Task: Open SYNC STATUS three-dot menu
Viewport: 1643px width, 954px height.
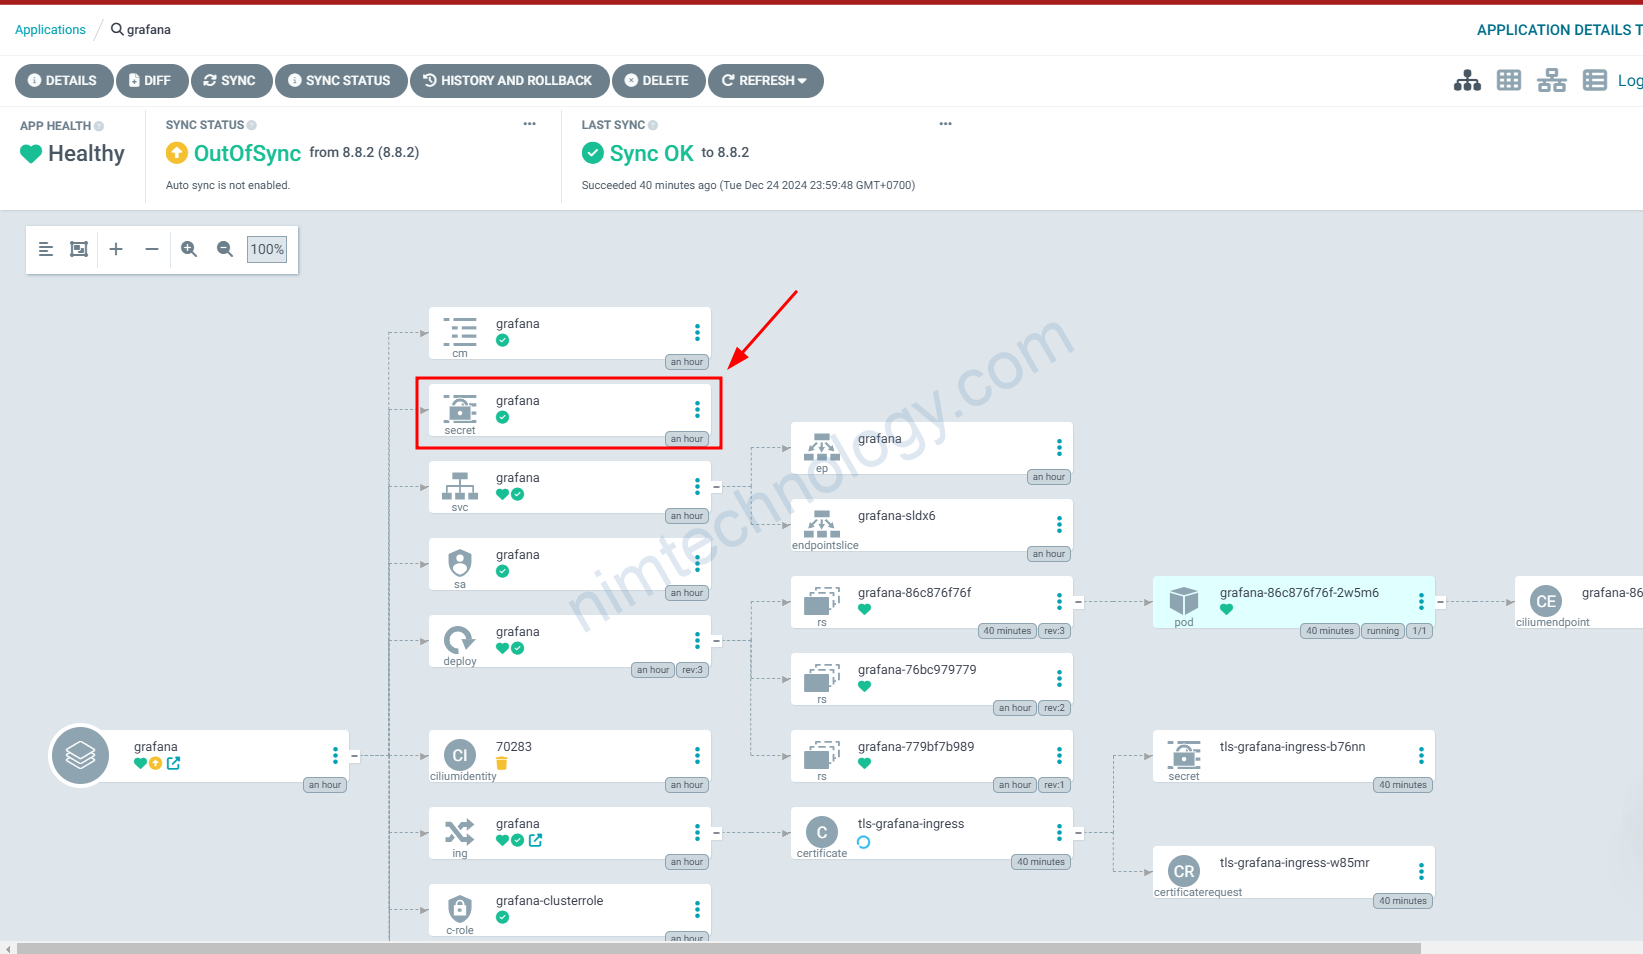Action: pyautogui.click(x=530, y=124)
